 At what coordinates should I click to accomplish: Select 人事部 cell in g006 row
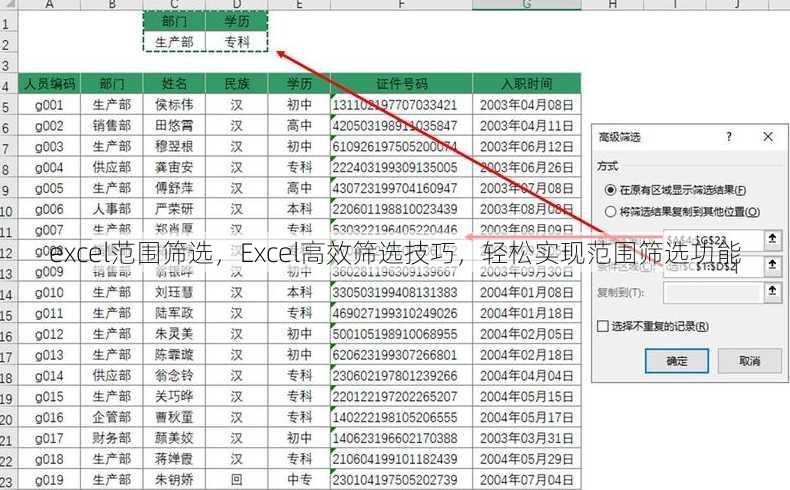[112, 209]
